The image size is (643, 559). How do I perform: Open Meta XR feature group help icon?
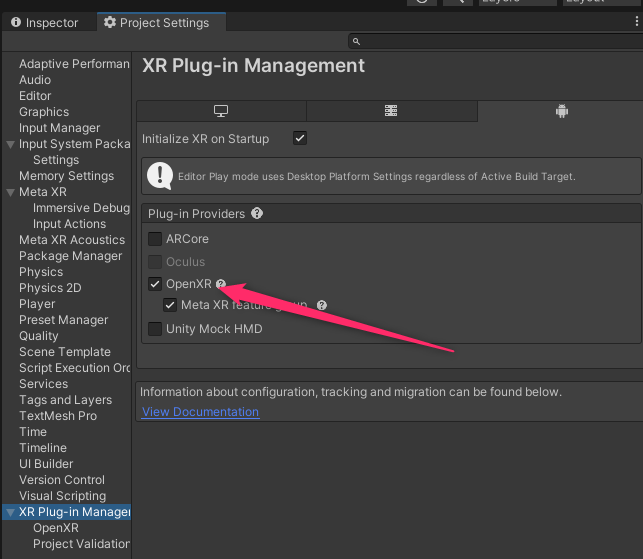coord(322,305)
